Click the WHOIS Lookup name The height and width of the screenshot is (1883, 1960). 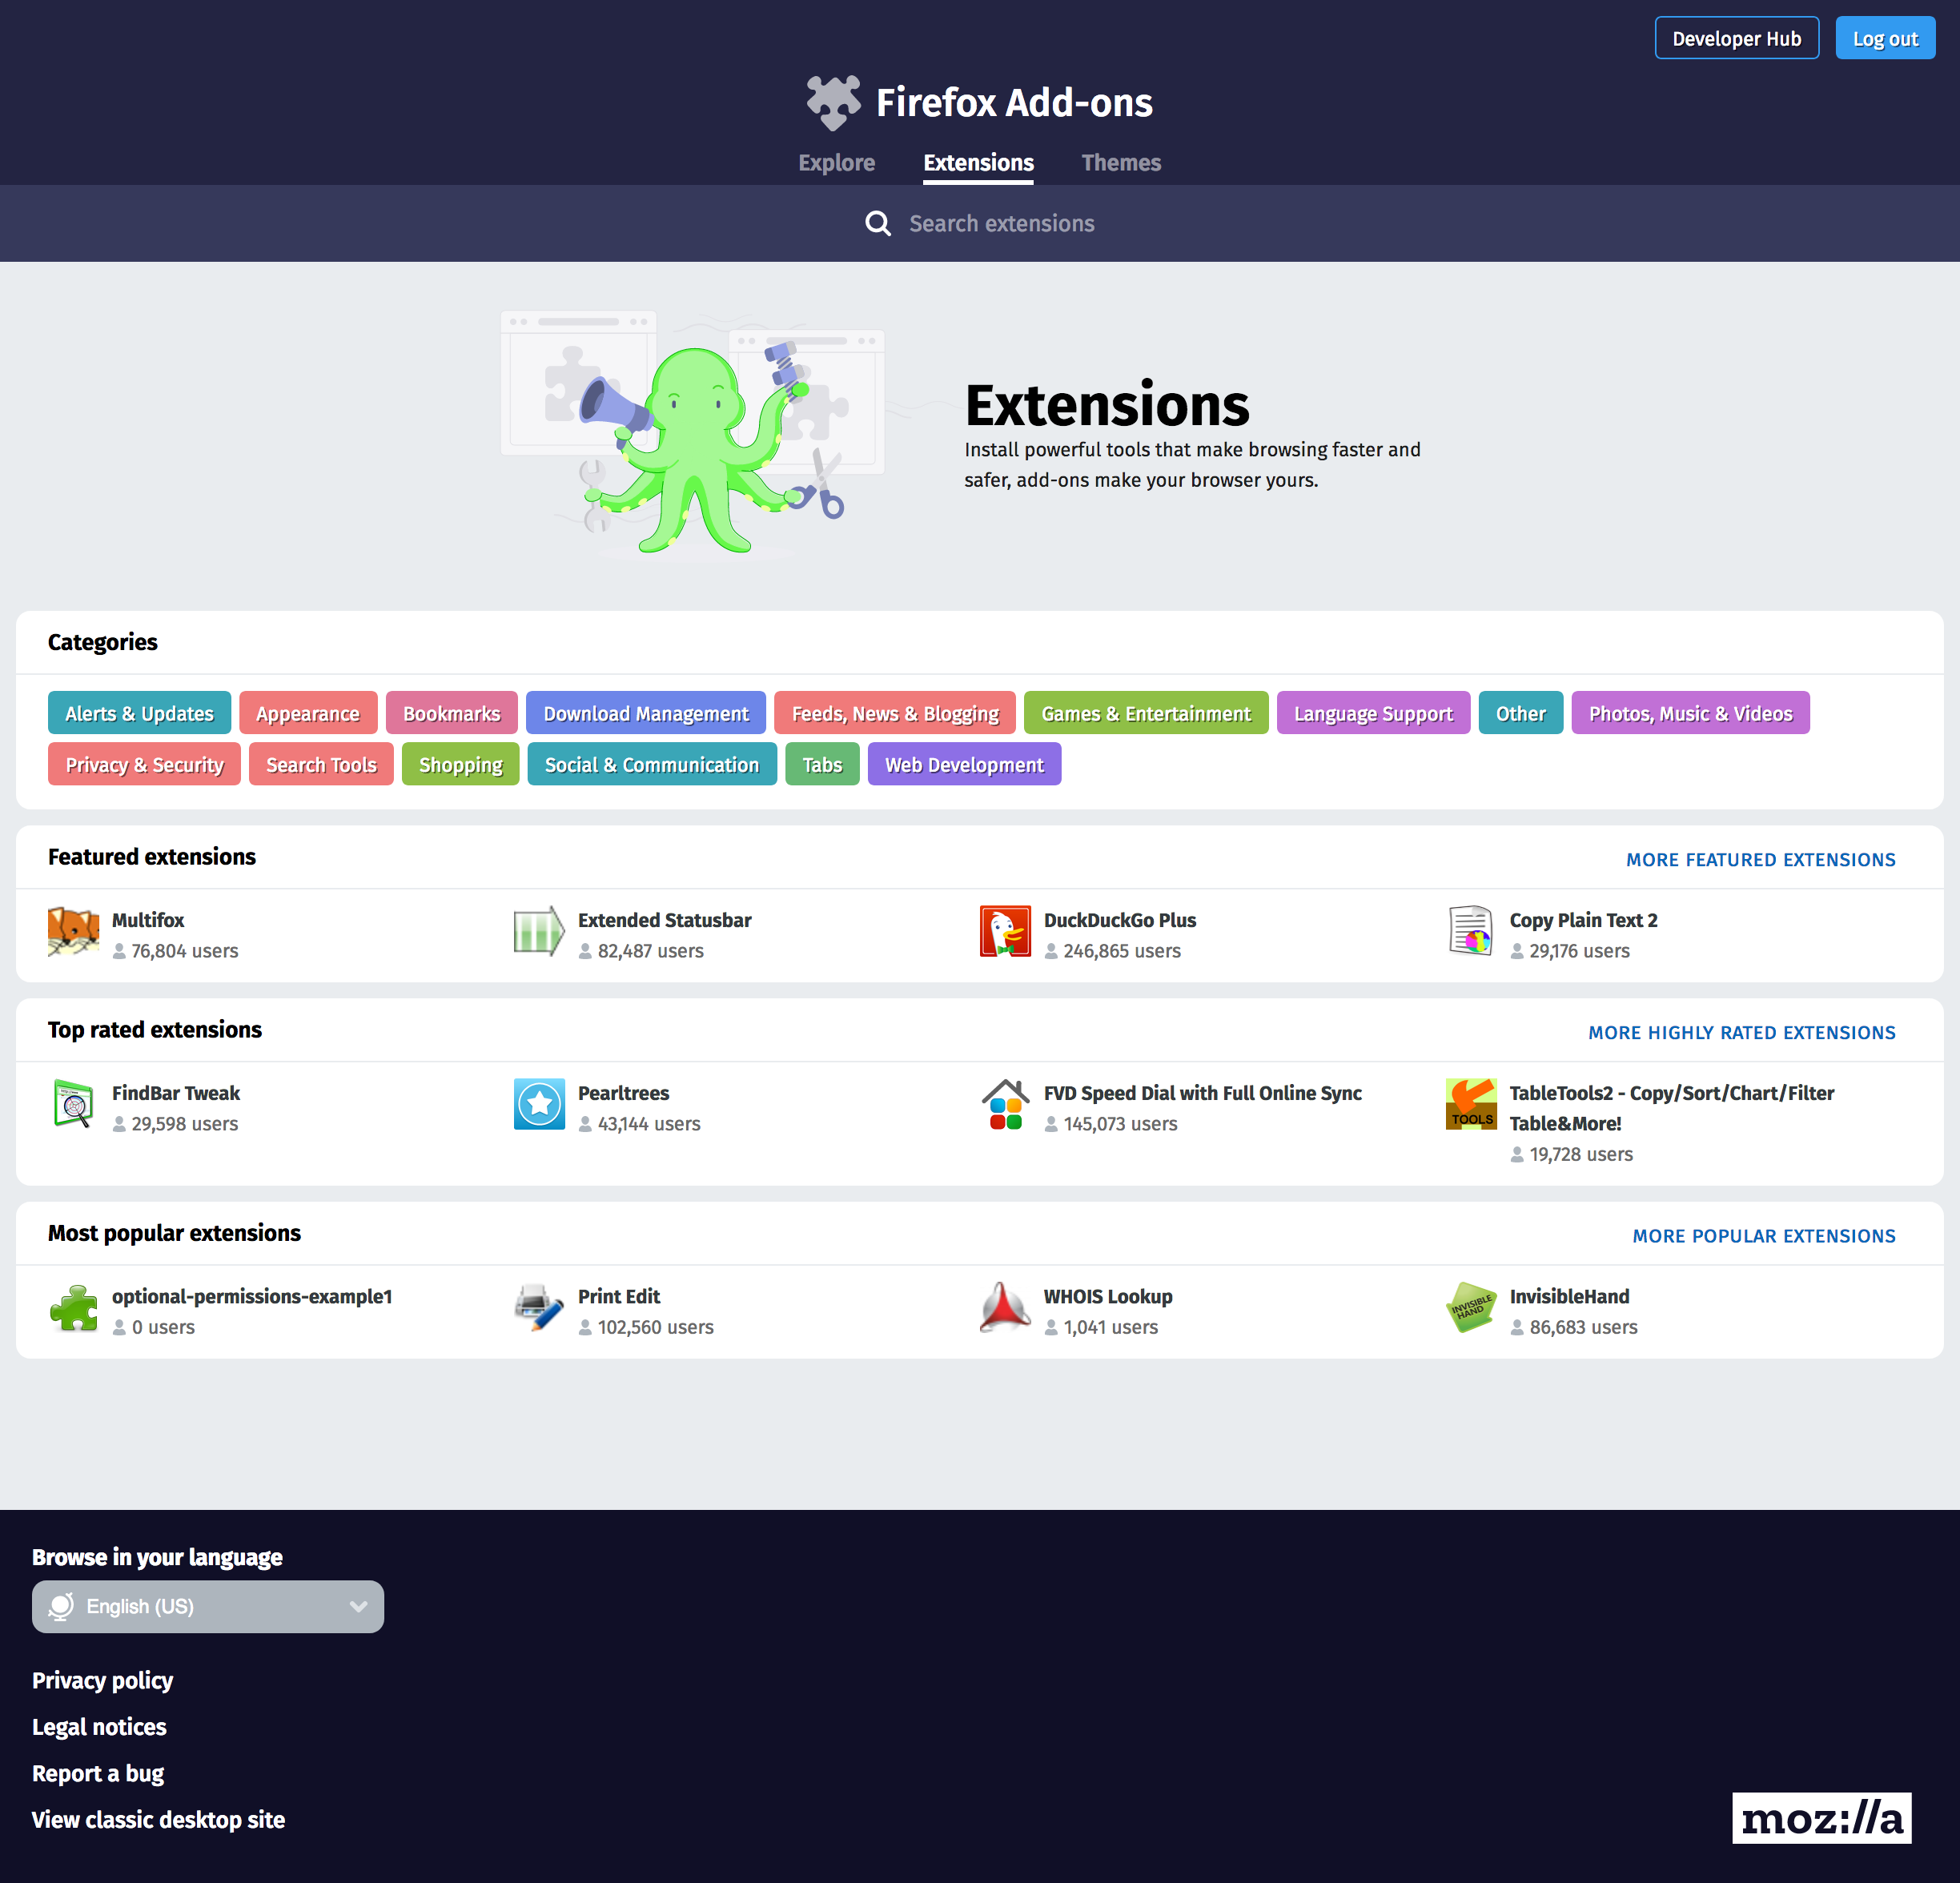1108,1295
